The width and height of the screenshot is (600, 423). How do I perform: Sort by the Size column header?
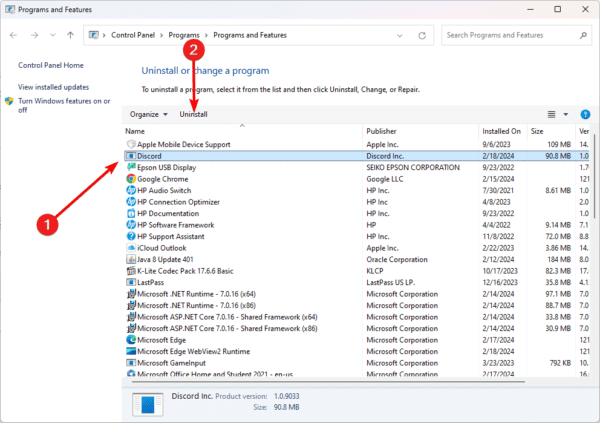[x=537, y=131]
